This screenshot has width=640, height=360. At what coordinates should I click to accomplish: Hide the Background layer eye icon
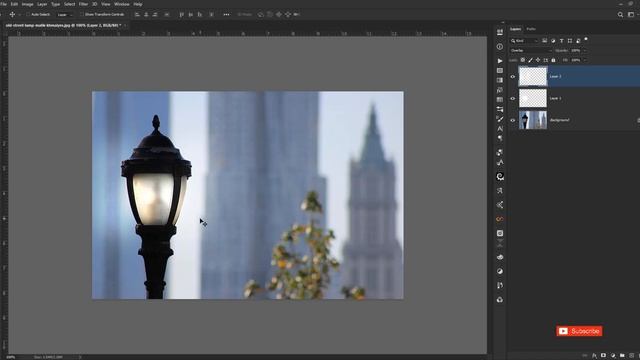coord(513,120)
